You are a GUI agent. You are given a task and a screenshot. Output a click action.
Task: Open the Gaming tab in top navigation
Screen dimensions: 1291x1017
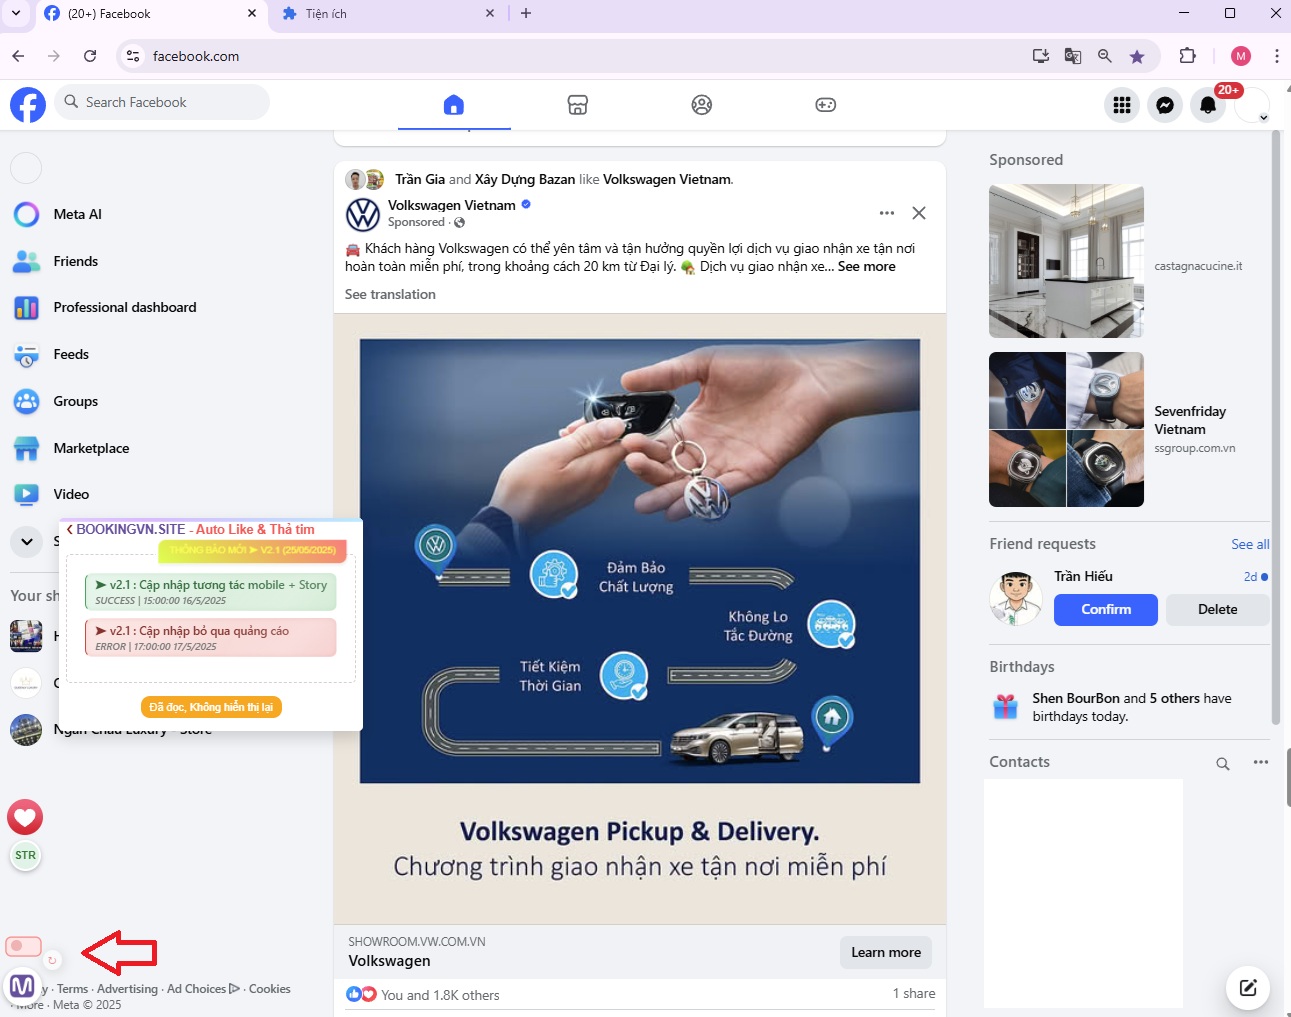(x=826, y=104)
